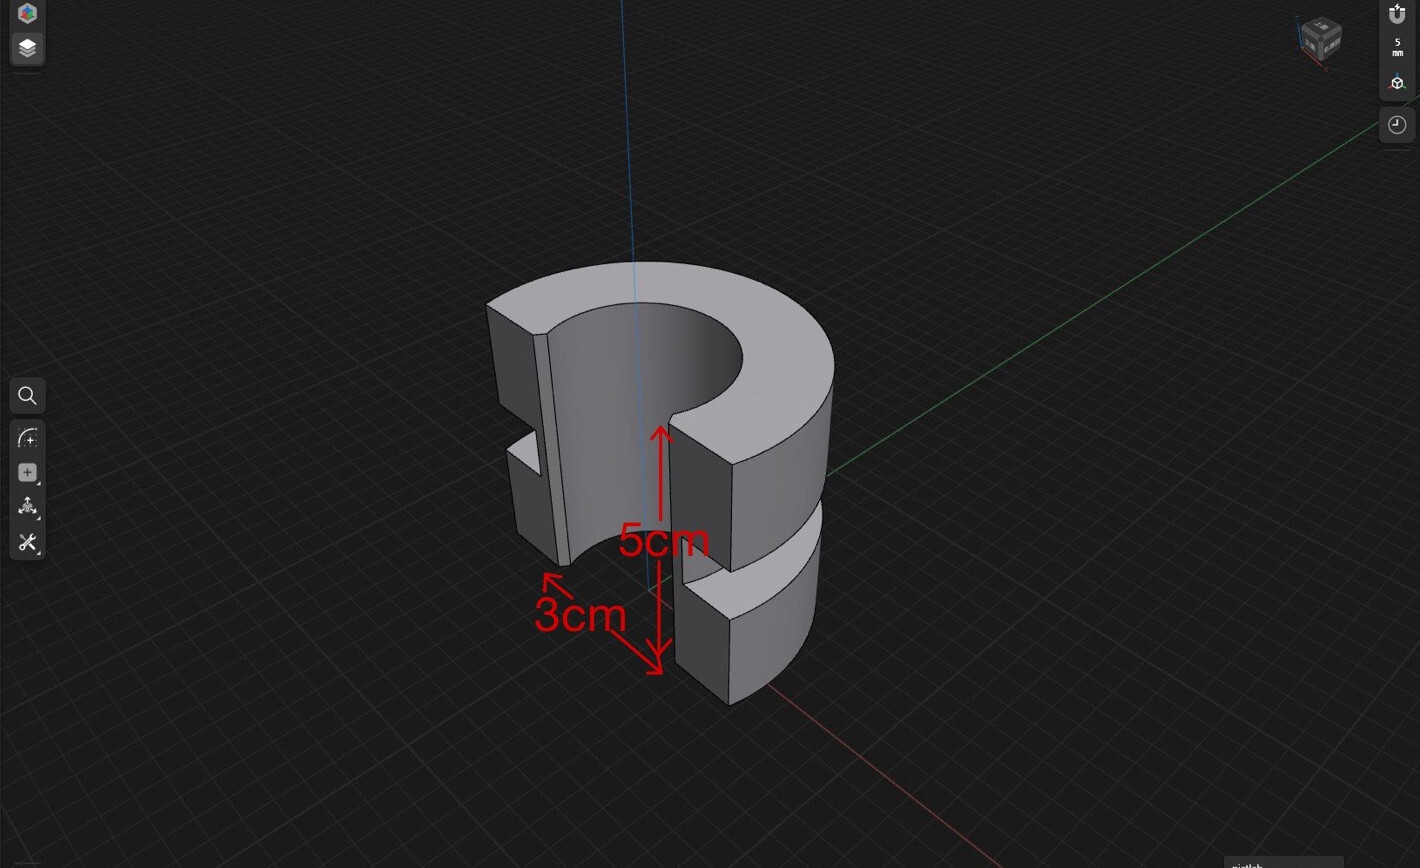Click the axis cube view-mode icon
This screenshot has height=868, width=1420.
click(1397, 82)
